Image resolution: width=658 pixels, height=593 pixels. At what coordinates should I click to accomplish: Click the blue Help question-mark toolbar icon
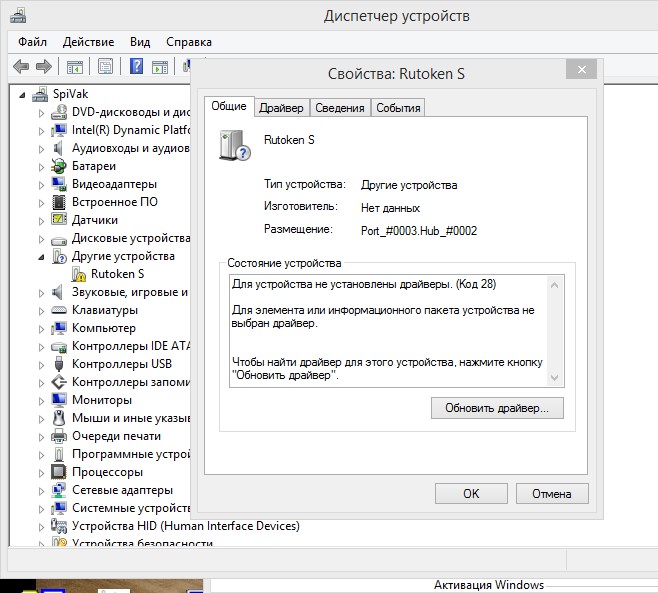[x=135, y=67]
